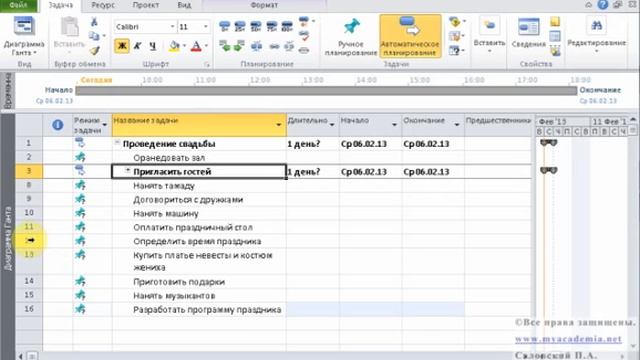
Task: Switch to the Project (Проект) tab
Action: tap(146, 5)
